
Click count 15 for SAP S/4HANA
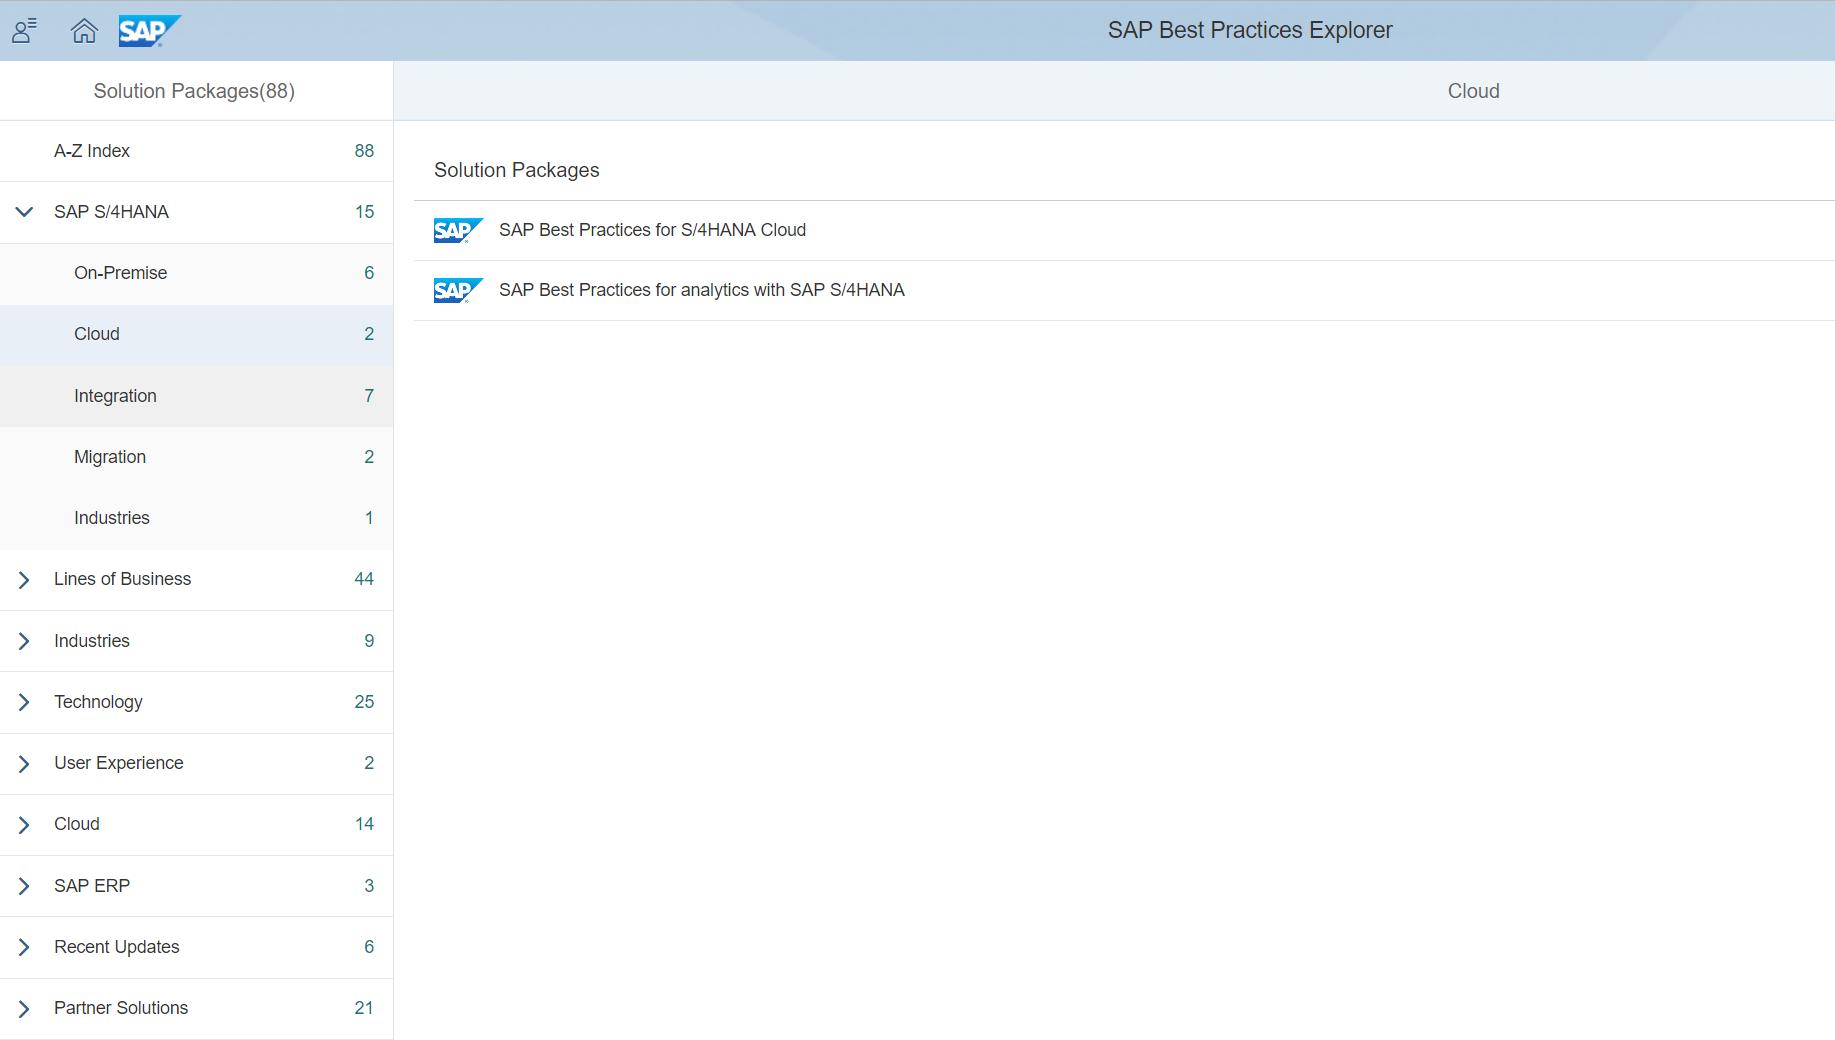[364, 212]
